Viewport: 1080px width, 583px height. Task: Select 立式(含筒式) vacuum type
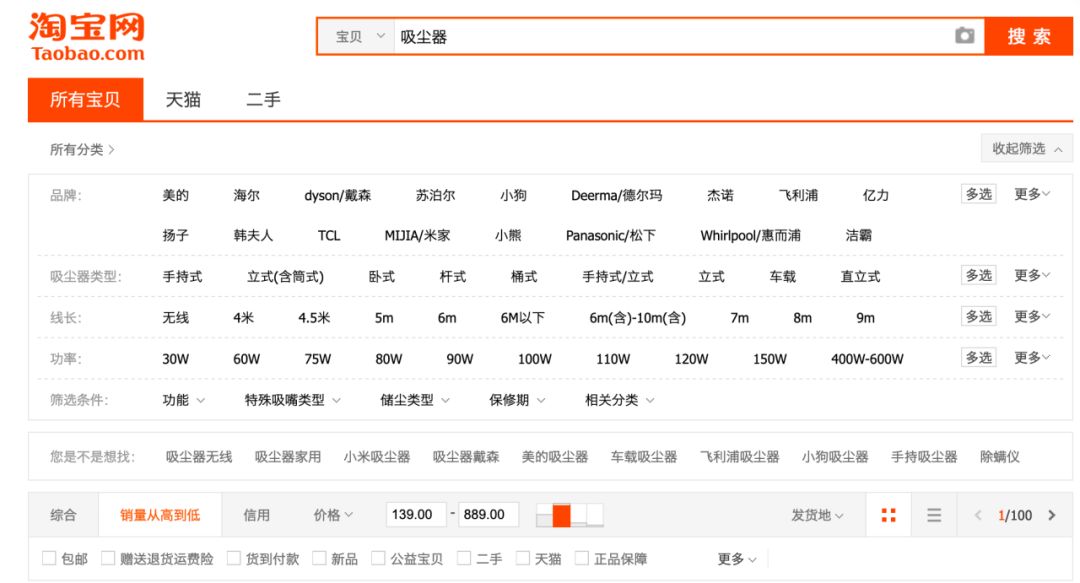click(285, 277)
